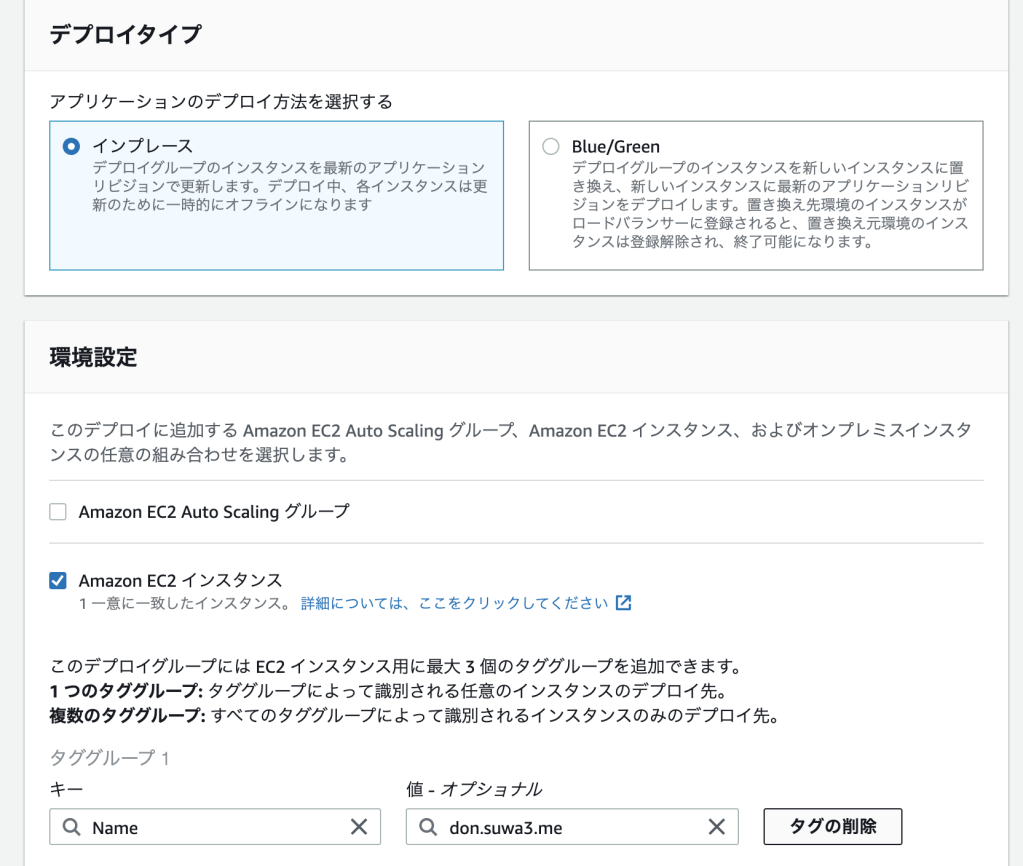Clear the don.suwa3.me value with X icon

[716, 827]
